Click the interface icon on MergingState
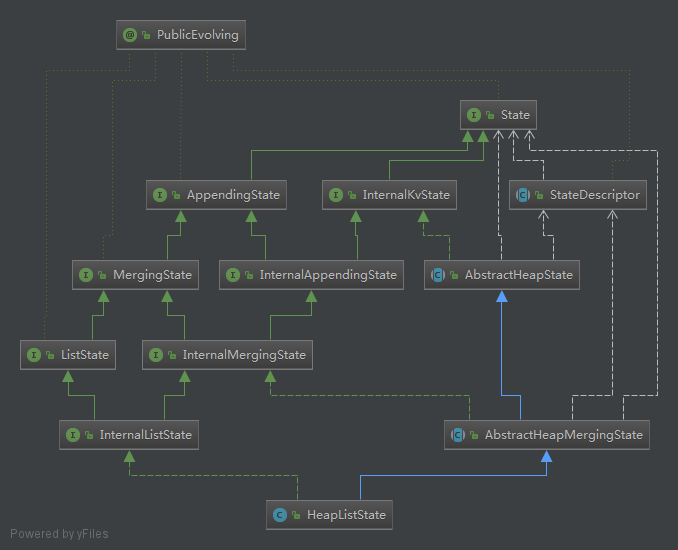Image resolution: width=678 pixels, height=550 pixels. pyautogui.click(x=86, y=275)
